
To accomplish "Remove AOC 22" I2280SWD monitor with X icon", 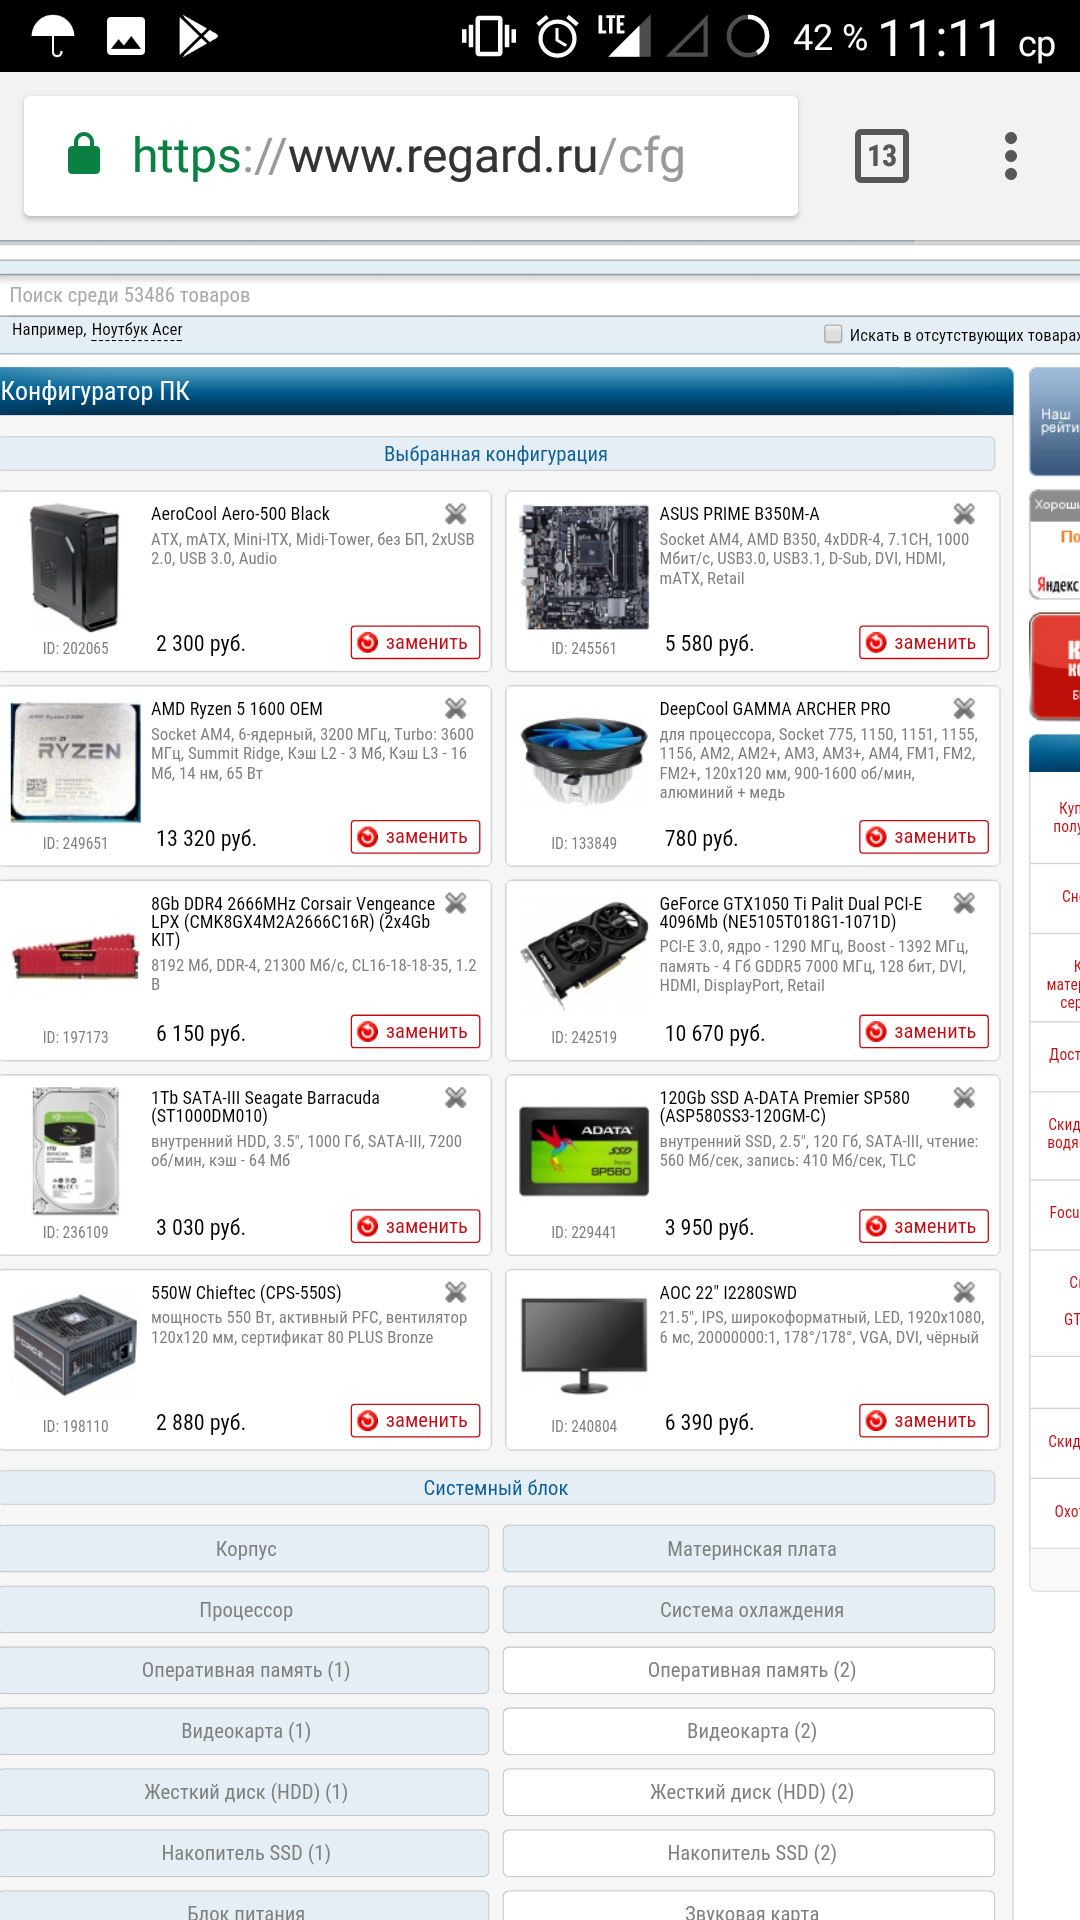I will (964, 1292).
